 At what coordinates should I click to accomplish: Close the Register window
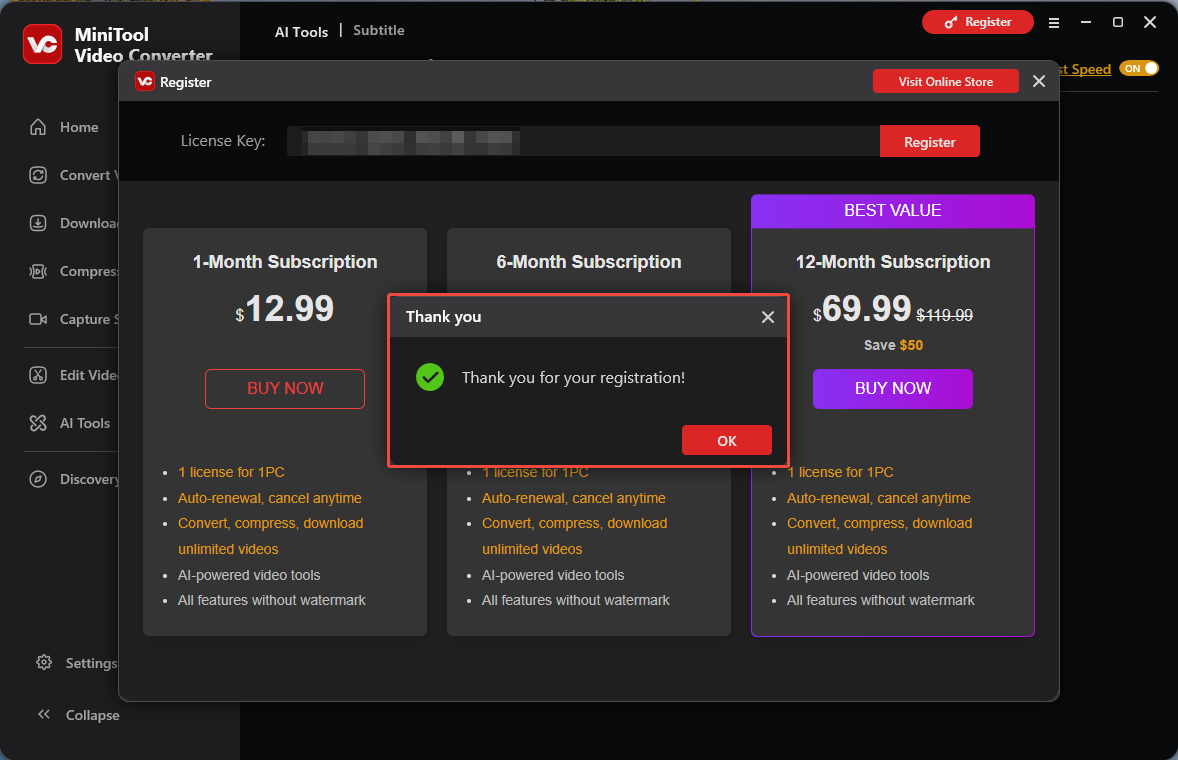1039,81
